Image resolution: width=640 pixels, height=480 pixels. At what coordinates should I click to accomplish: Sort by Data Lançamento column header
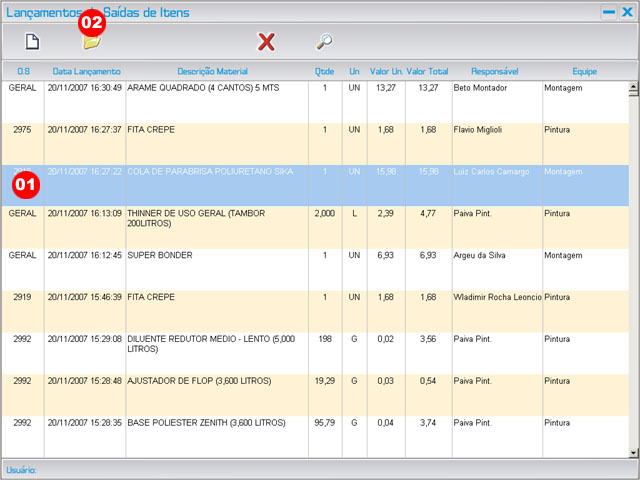click(86, 72)
